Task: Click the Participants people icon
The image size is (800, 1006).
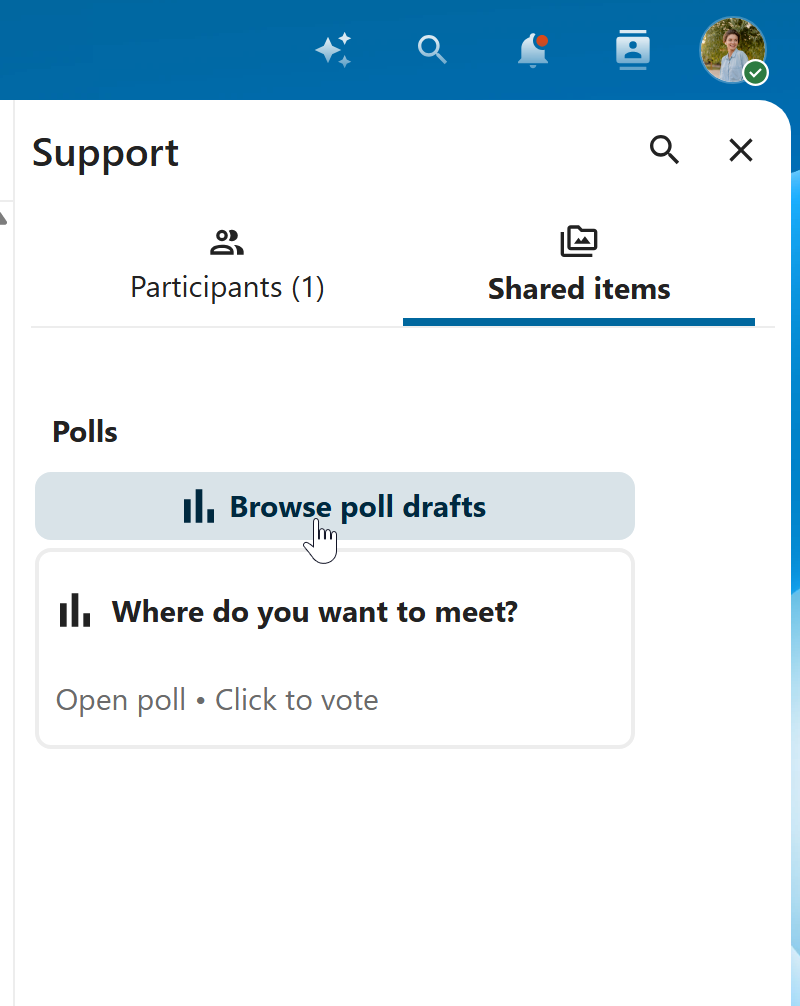Action: (227, 242)
